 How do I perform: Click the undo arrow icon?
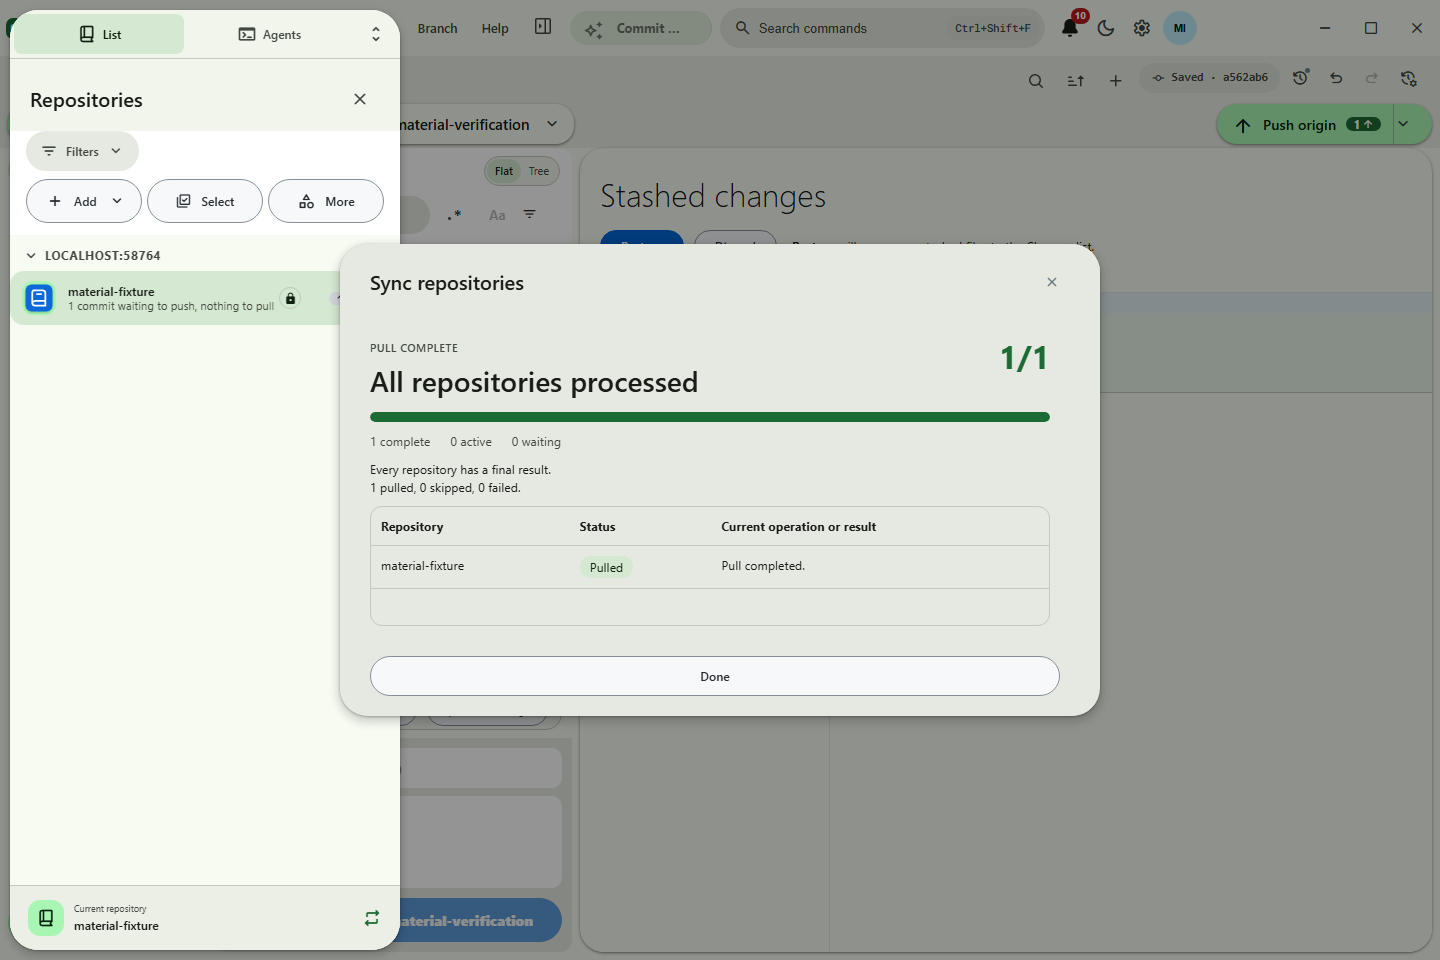tap(1336, 77)
